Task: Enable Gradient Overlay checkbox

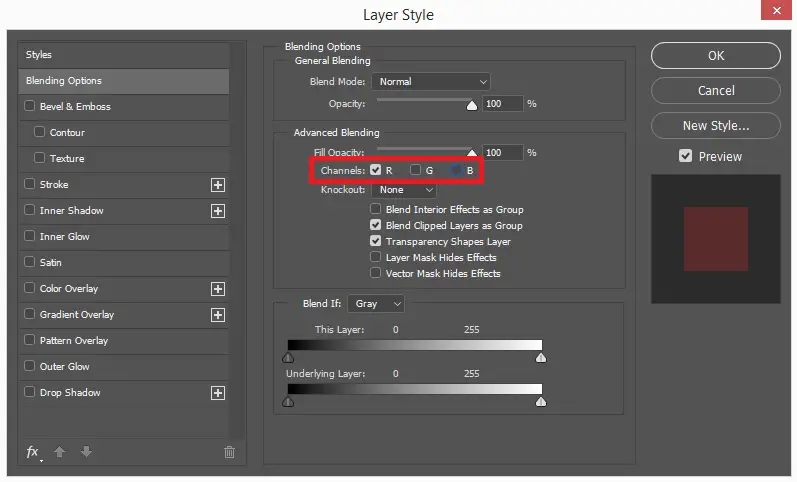Action: [29, 314]
